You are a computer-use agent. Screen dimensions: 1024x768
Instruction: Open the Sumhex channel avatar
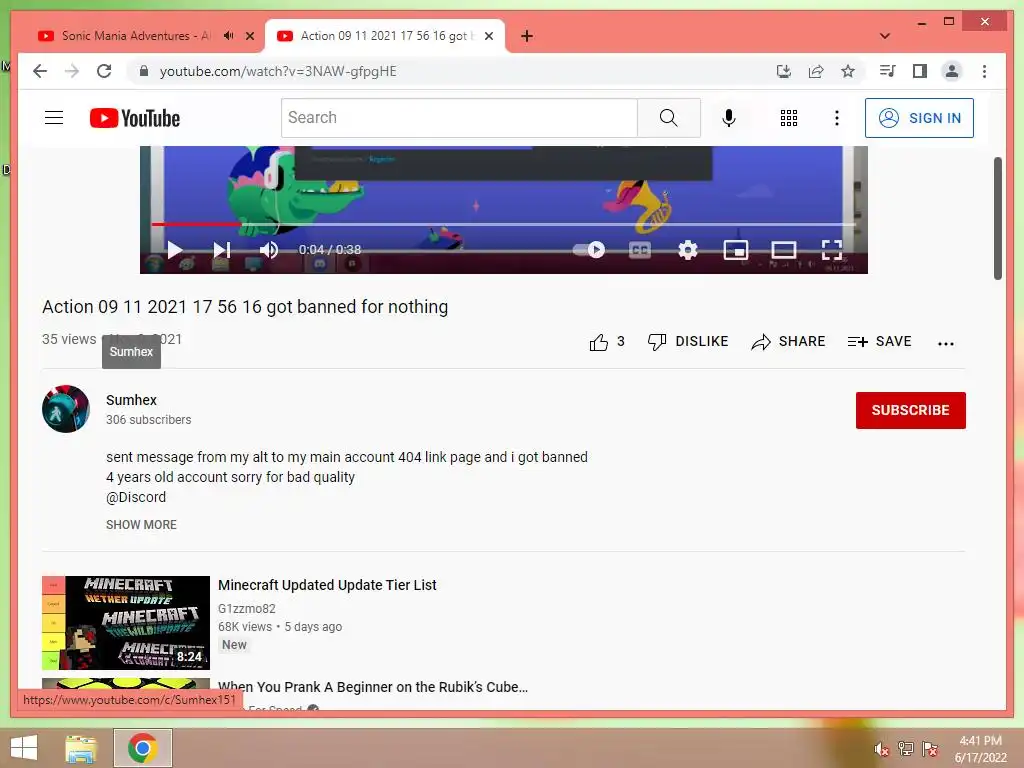[66, 409]
